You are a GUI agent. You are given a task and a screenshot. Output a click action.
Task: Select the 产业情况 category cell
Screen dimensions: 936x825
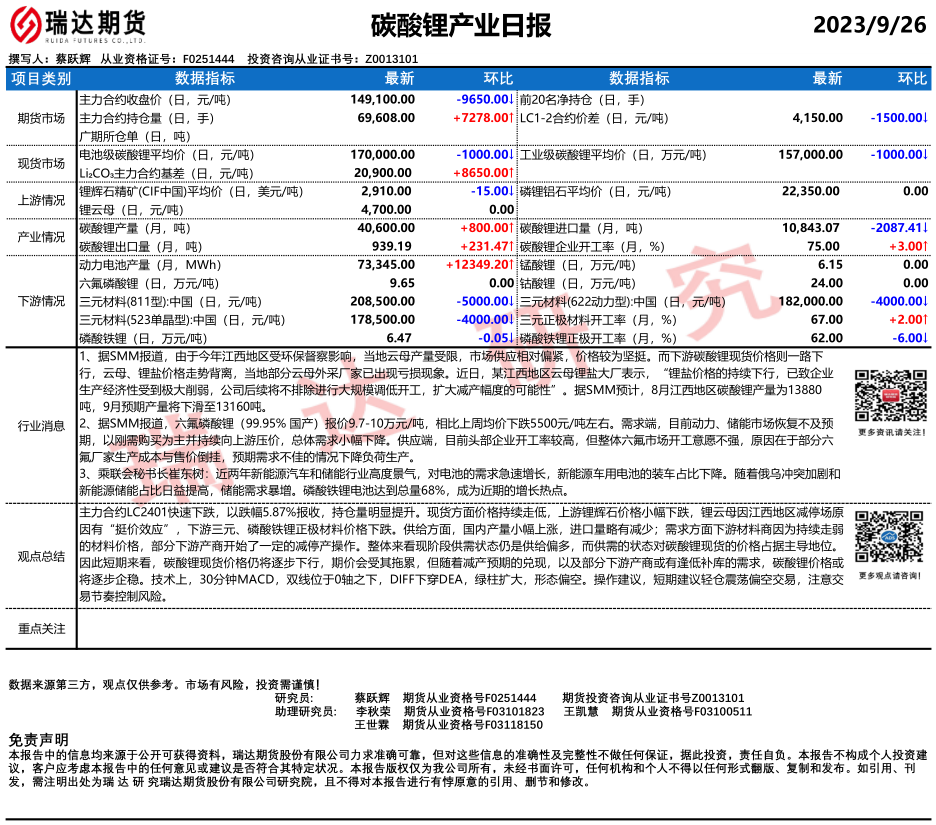(x=41, y=237)
